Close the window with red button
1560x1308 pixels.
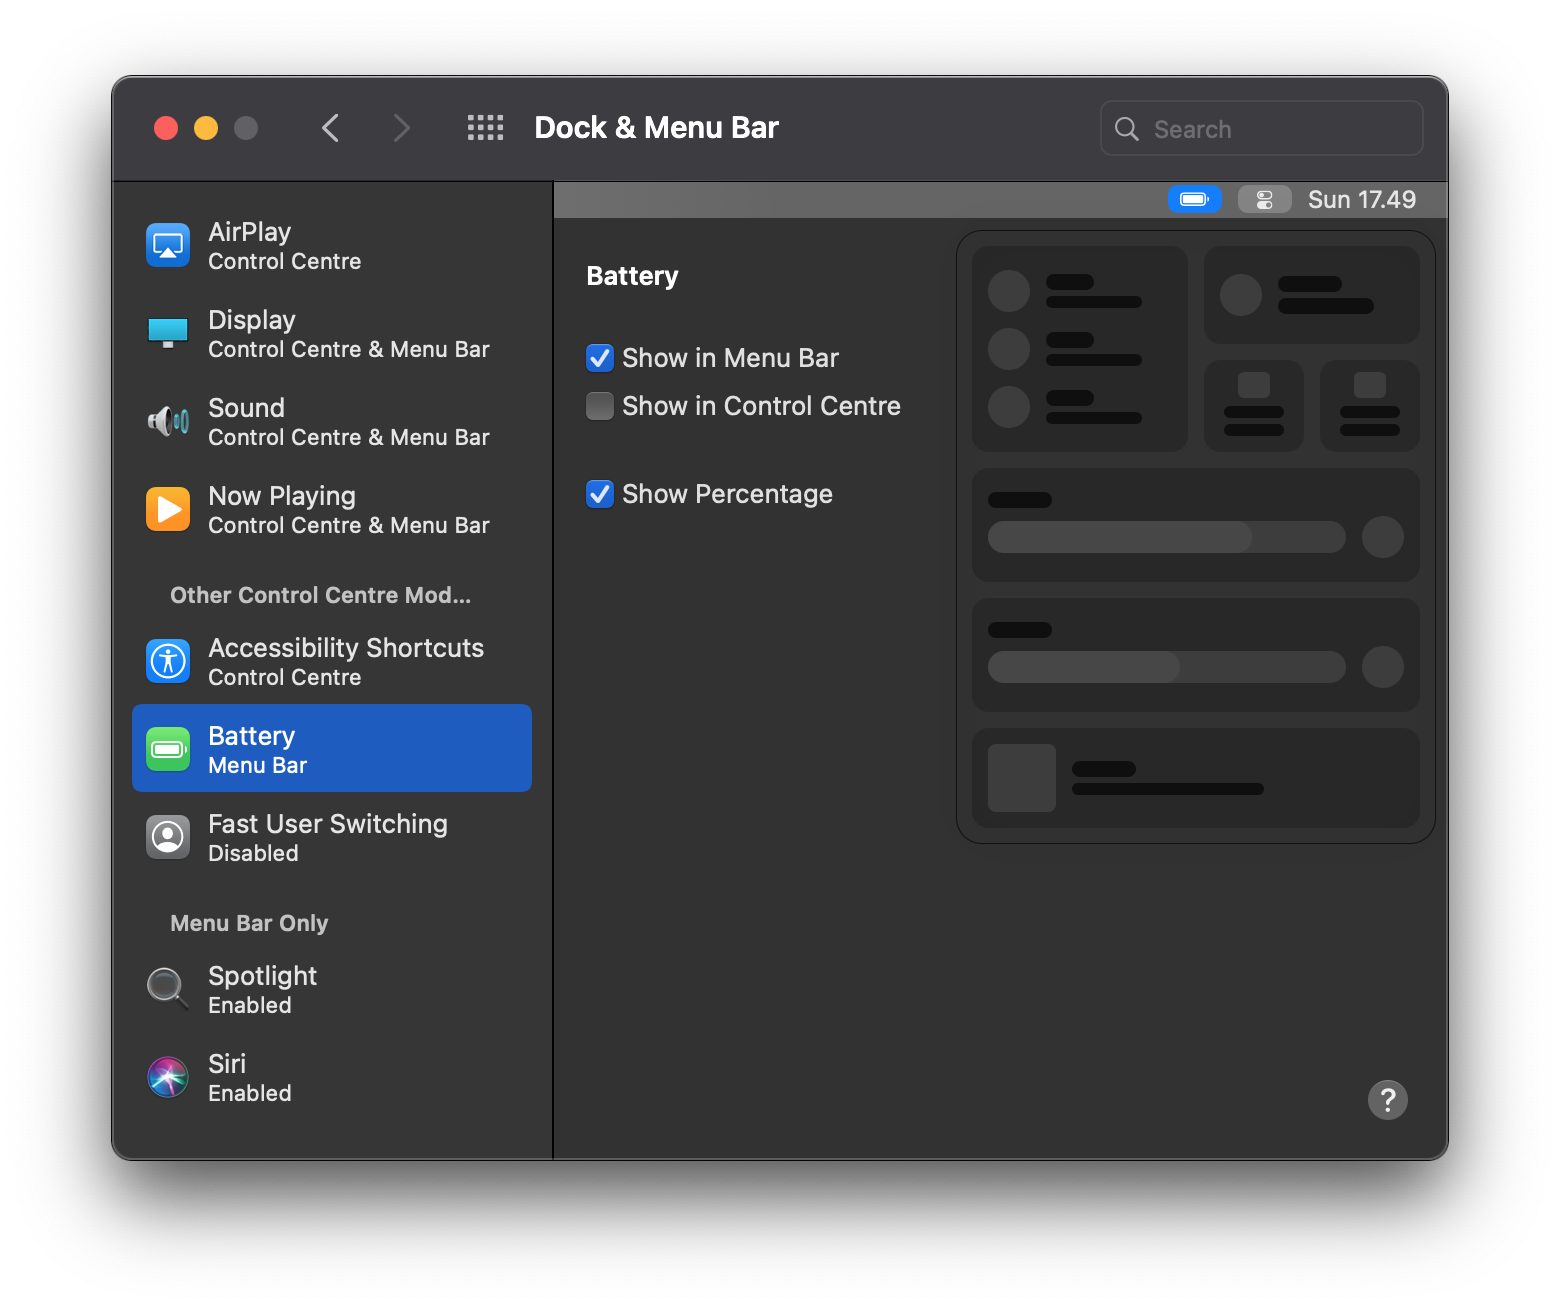166,128
